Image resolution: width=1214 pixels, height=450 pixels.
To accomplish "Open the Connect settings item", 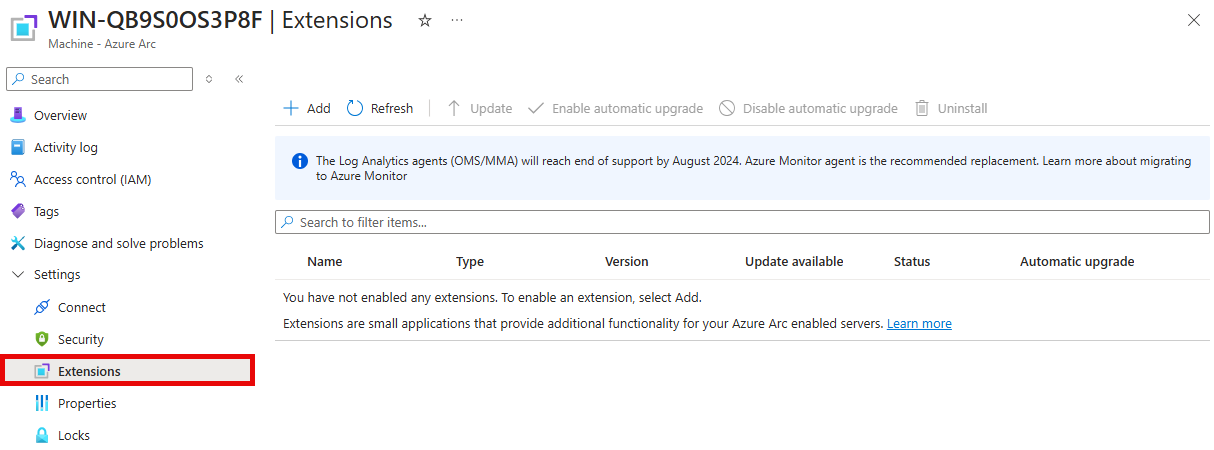I will point(81,307).
